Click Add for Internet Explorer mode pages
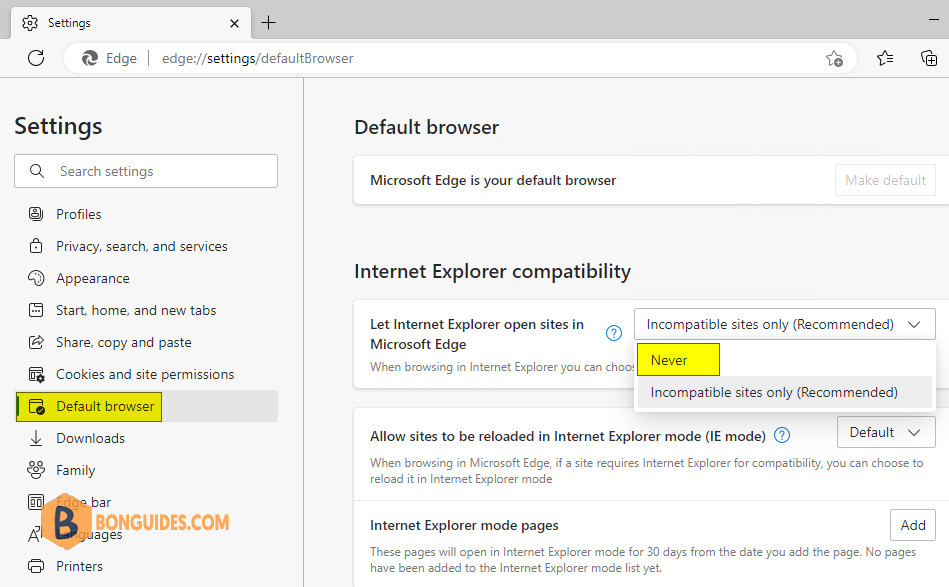 click(913, 525)
